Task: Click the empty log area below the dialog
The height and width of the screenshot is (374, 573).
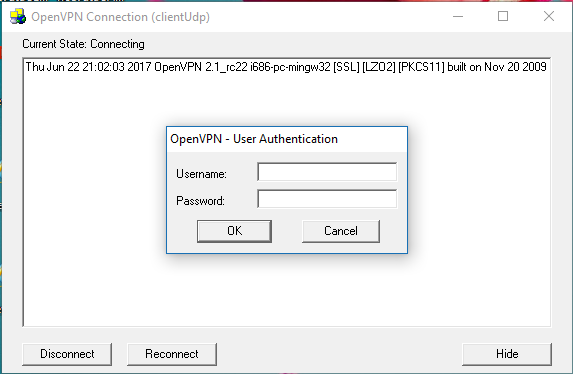Action: (287, 289)
